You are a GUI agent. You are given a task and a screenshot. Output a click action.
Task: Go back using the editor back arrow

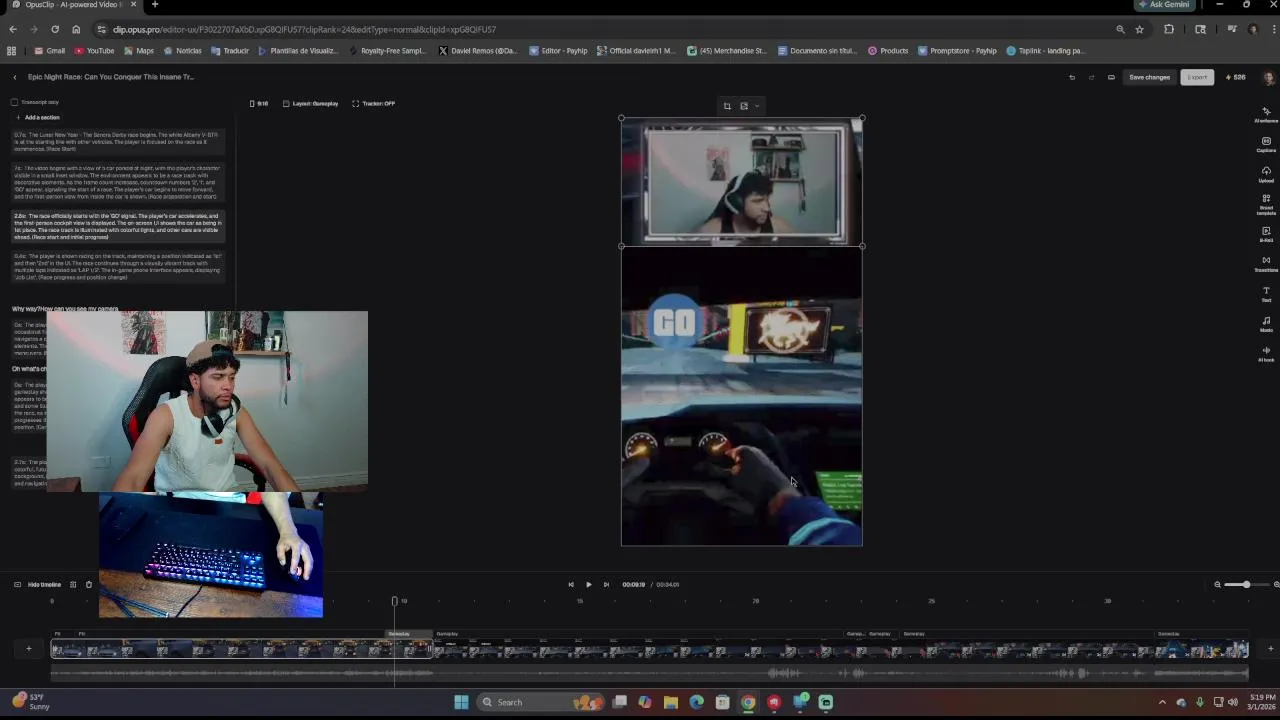click(x=15, y=77)
